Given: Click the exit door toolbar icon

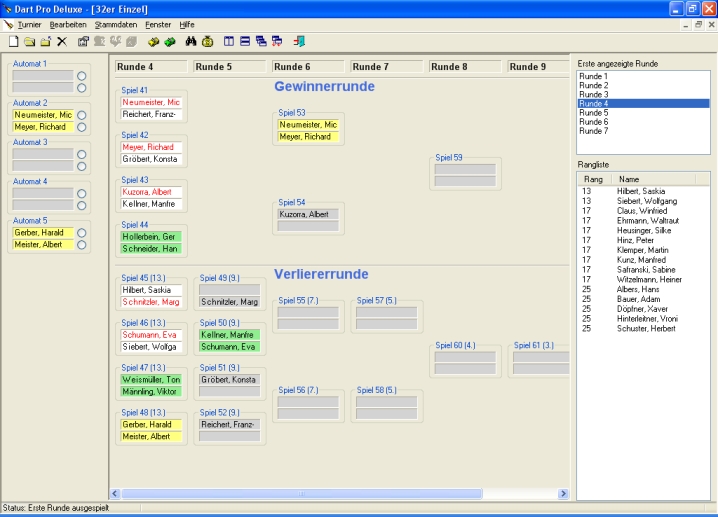Looking at the screenshot, I should coord(299,41).
